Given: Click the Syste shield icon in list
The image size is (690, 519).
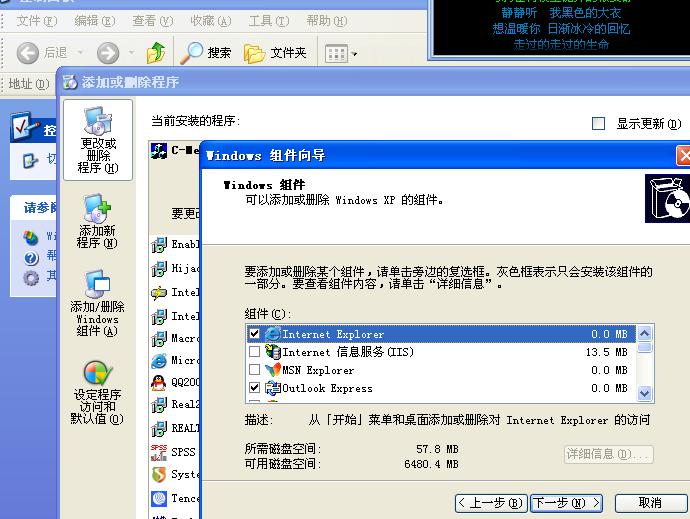Looking at the screenshot, I should tap(159, 475).
